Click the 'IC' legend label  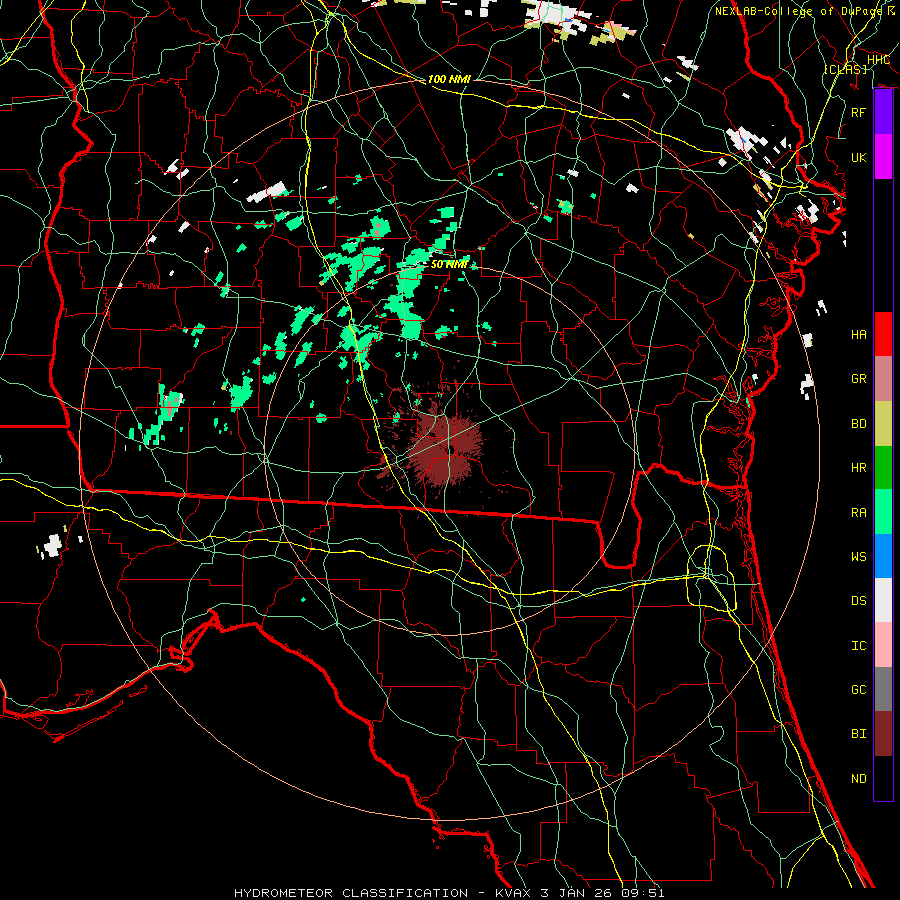[858, 646]
